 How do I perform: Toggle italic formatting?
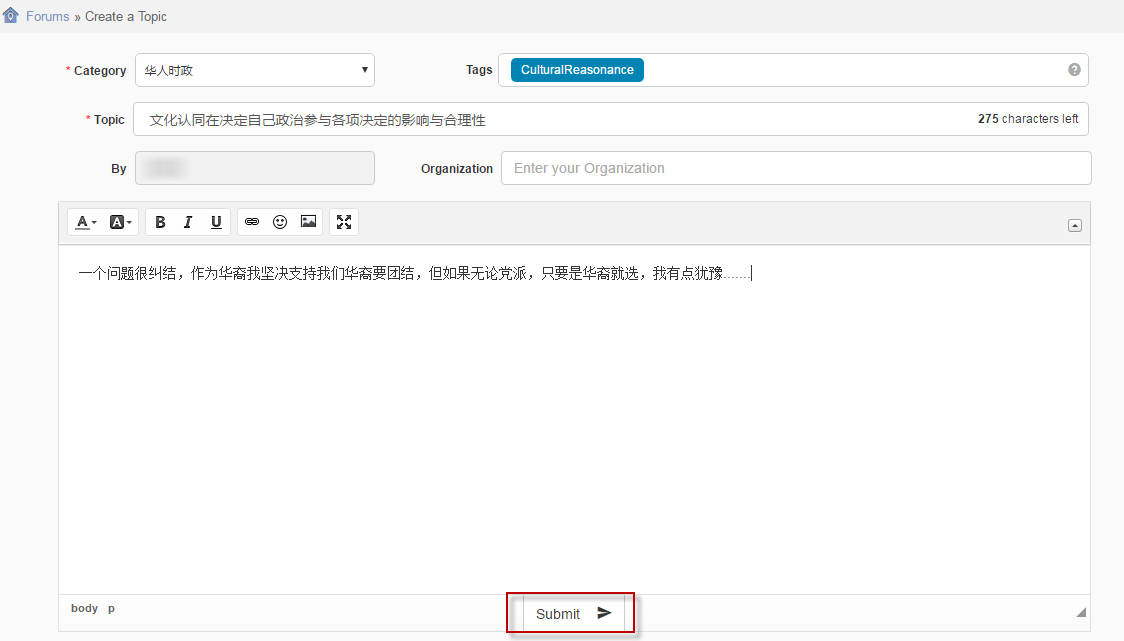(188, 222)
